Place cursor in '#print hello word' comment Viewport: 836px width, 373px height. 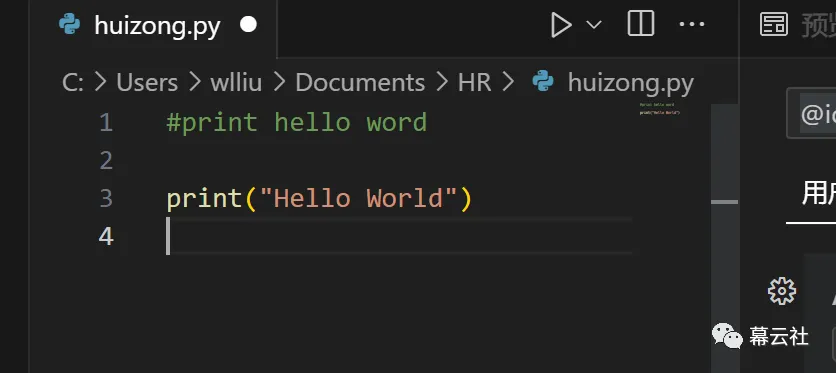coord(296,123)
